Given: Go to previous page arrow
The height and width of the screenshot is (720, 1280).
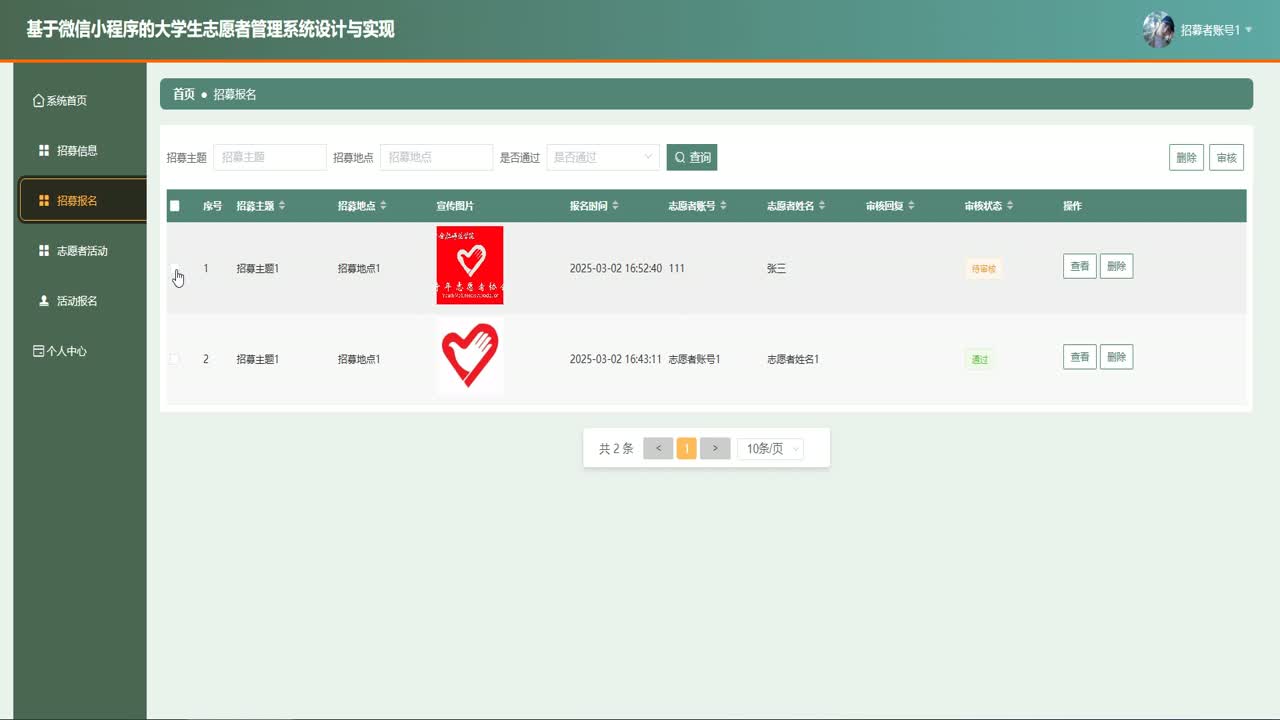Looking at the screenshot, I should (x=658, y=449).
